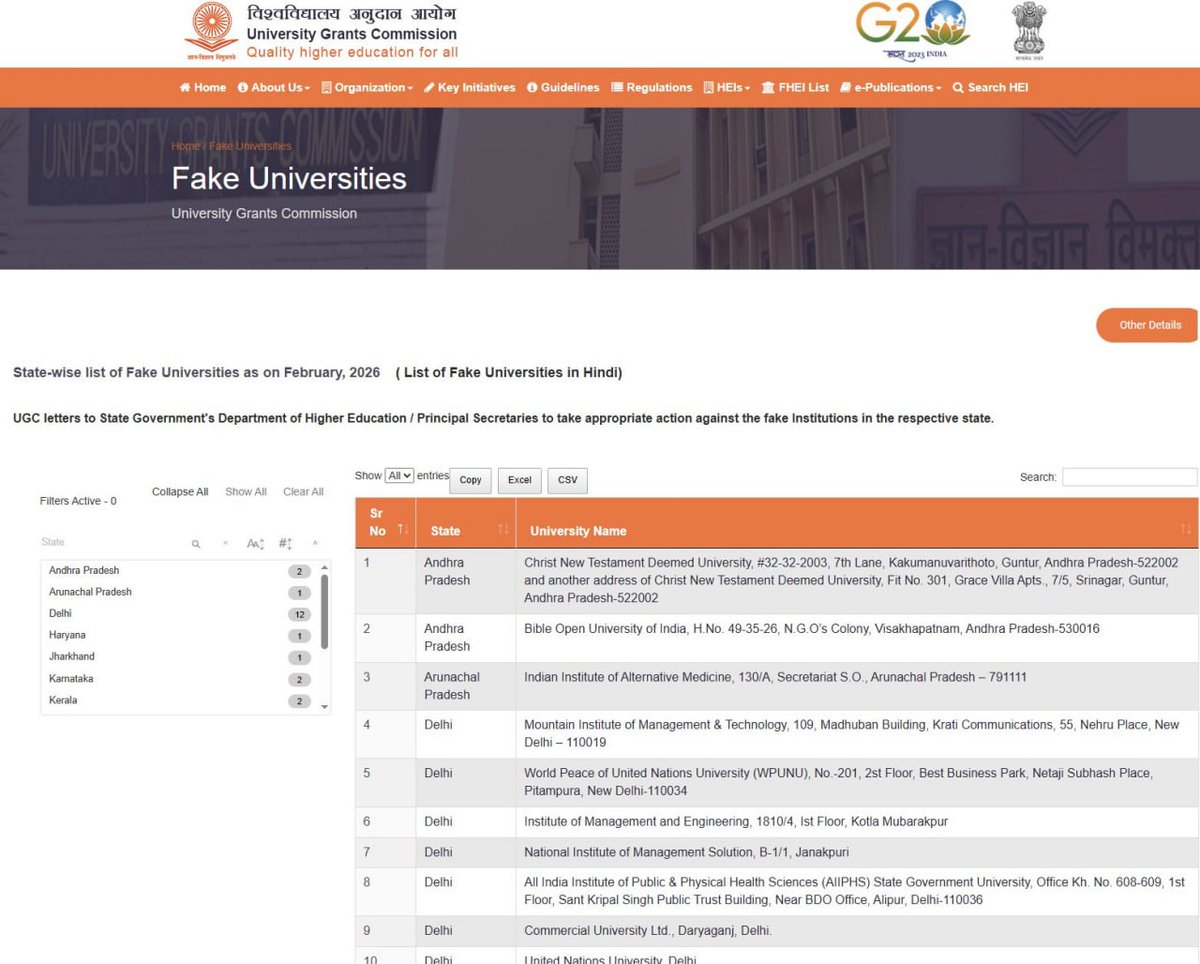The width and height of the screenshot is (1200, 964).
Task: Open Search HEI menu item
Action: 990,88
